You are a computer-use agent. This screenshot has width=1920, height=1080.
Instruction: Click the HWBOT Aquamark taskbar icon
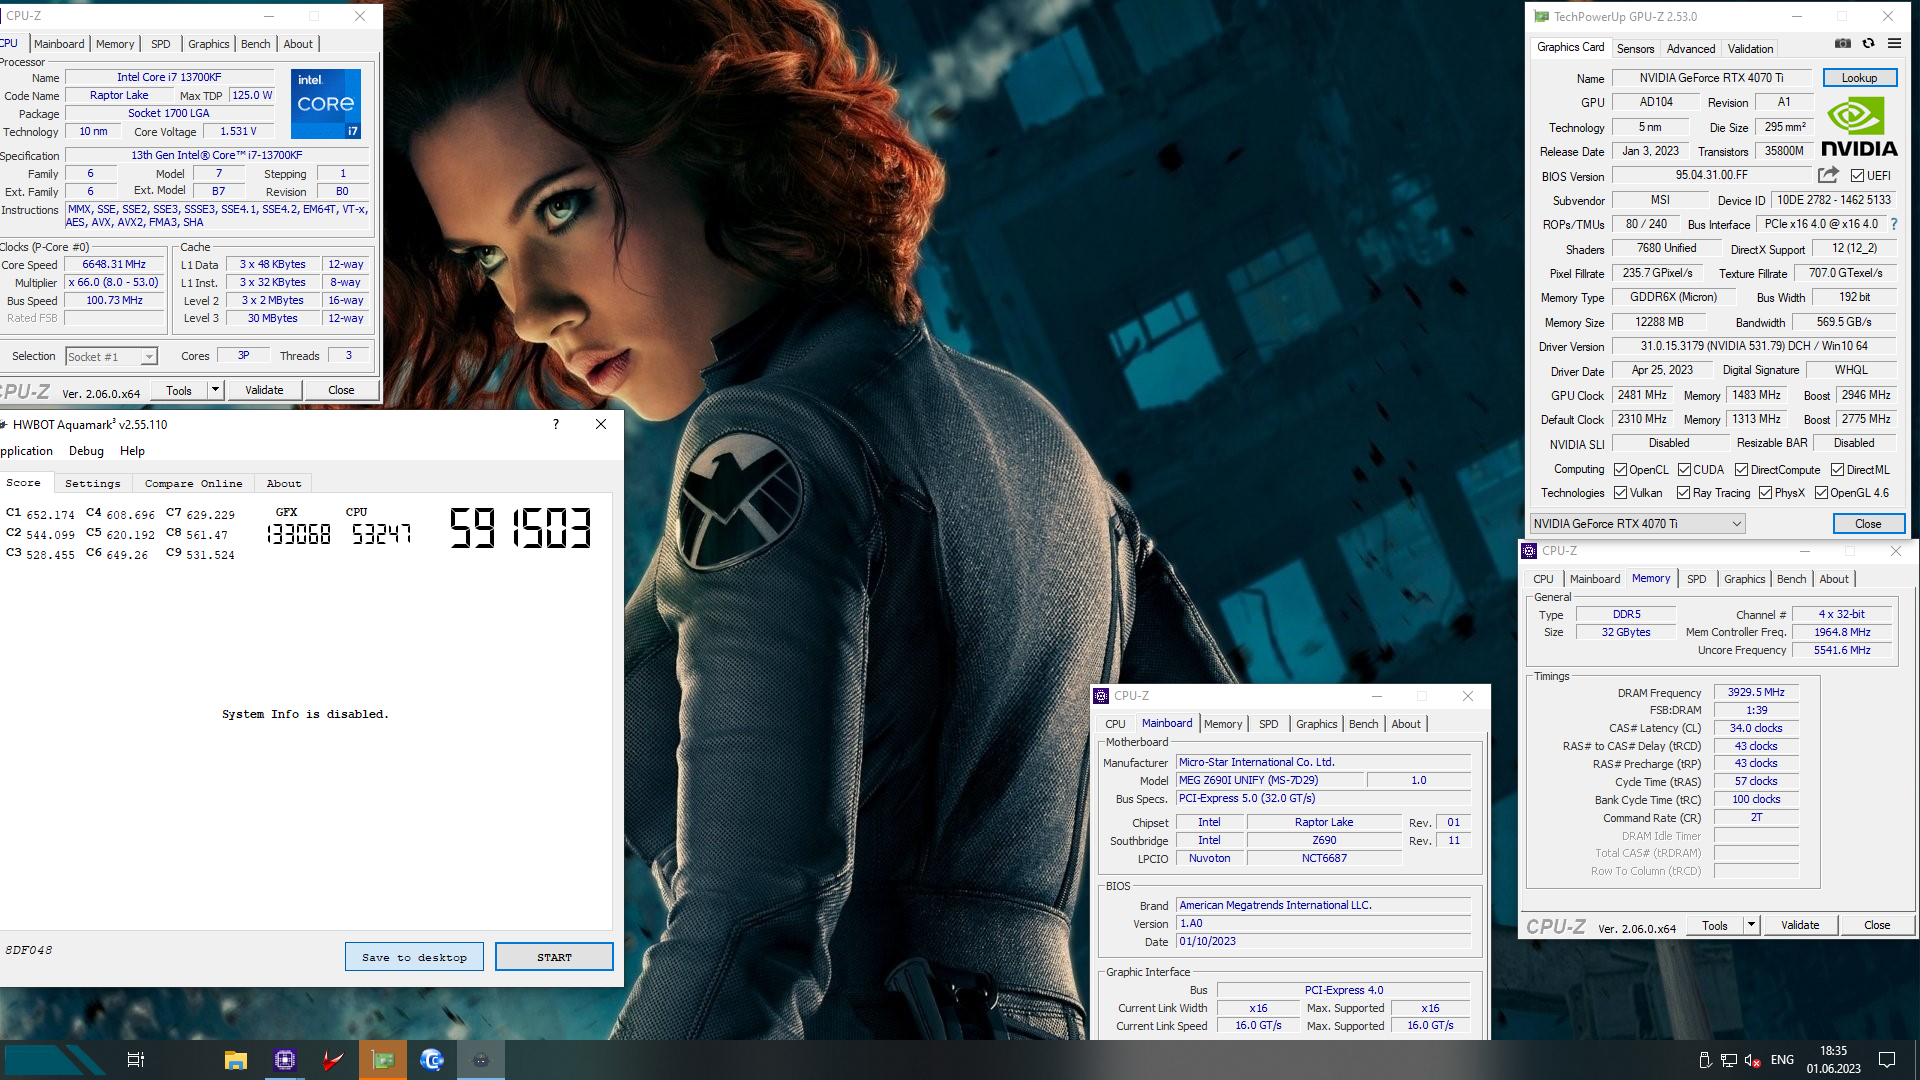pos(481,1060)
